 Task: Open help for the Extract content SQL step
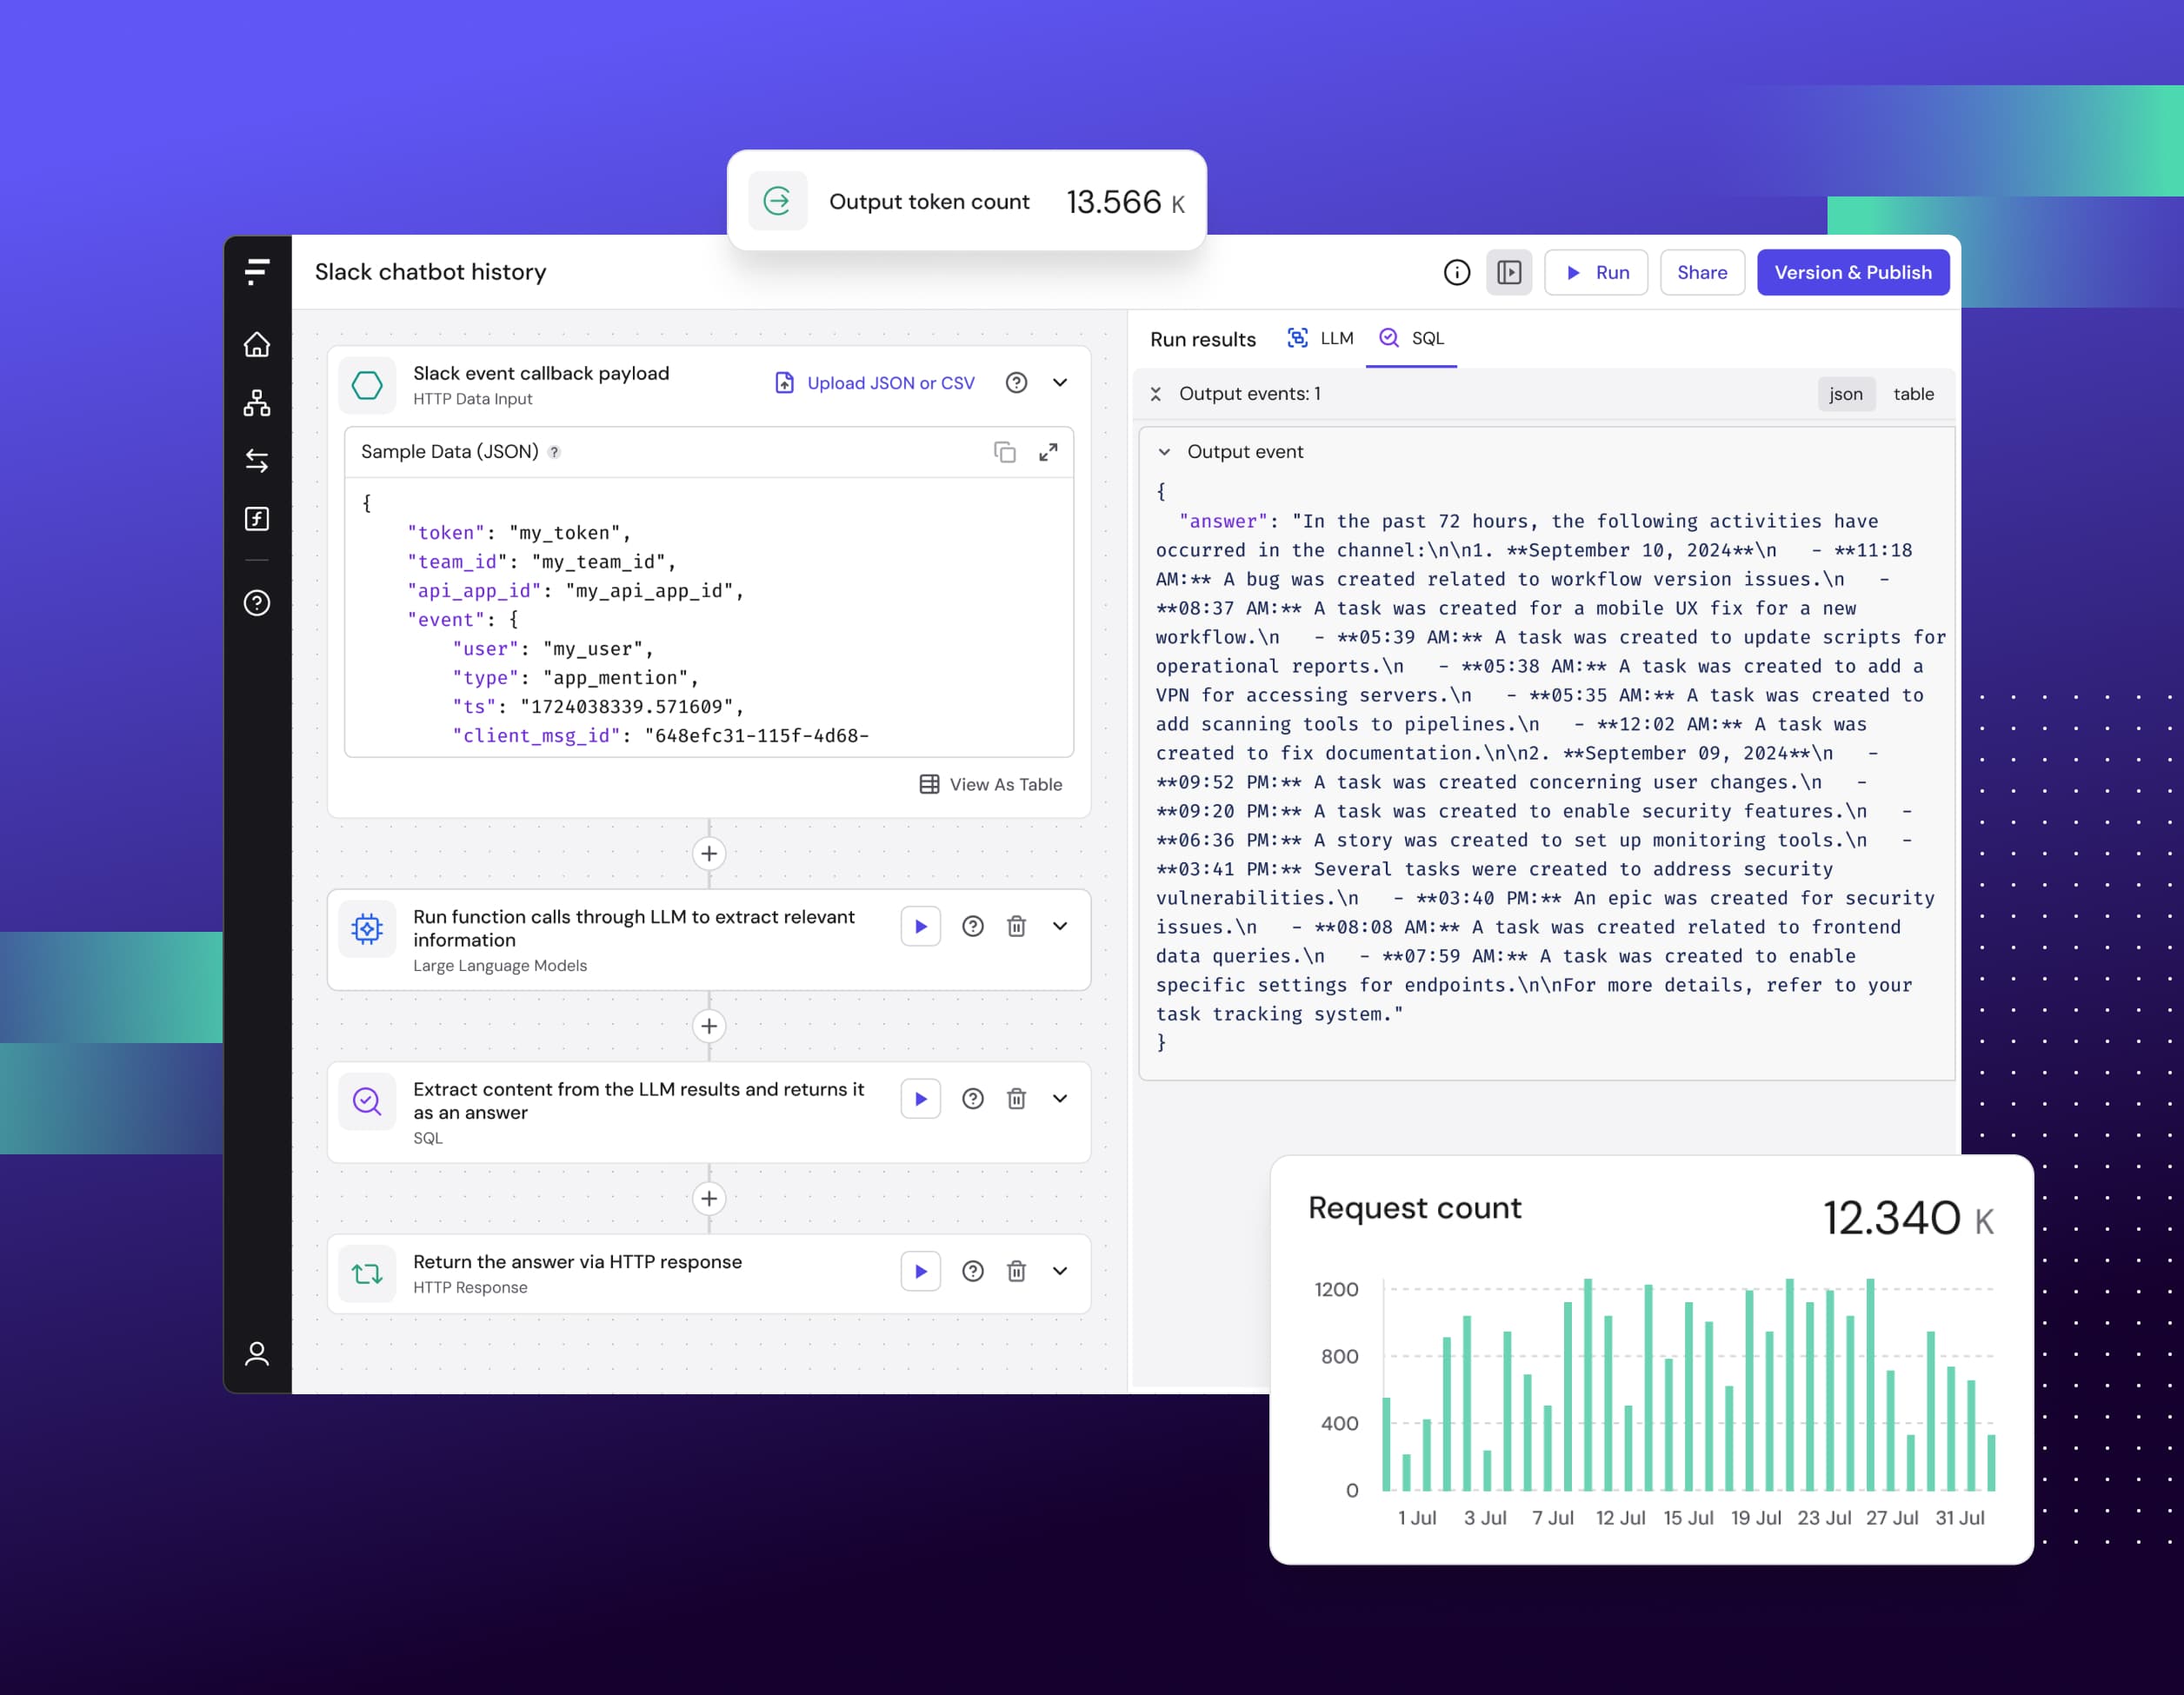[973, 1099]
